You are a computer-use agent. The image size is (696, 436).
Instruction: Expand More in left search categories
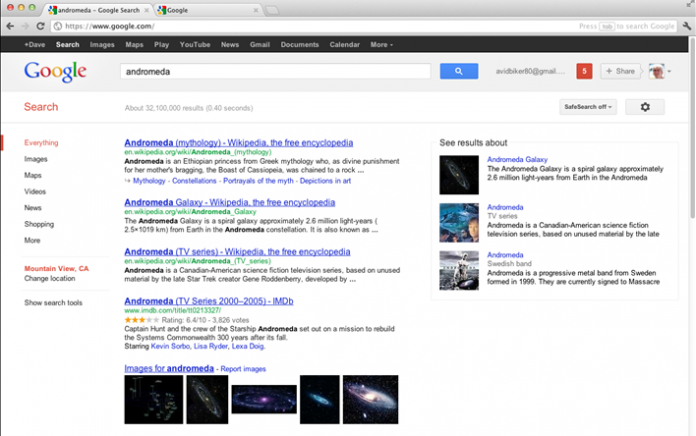[x=32, y=240]
